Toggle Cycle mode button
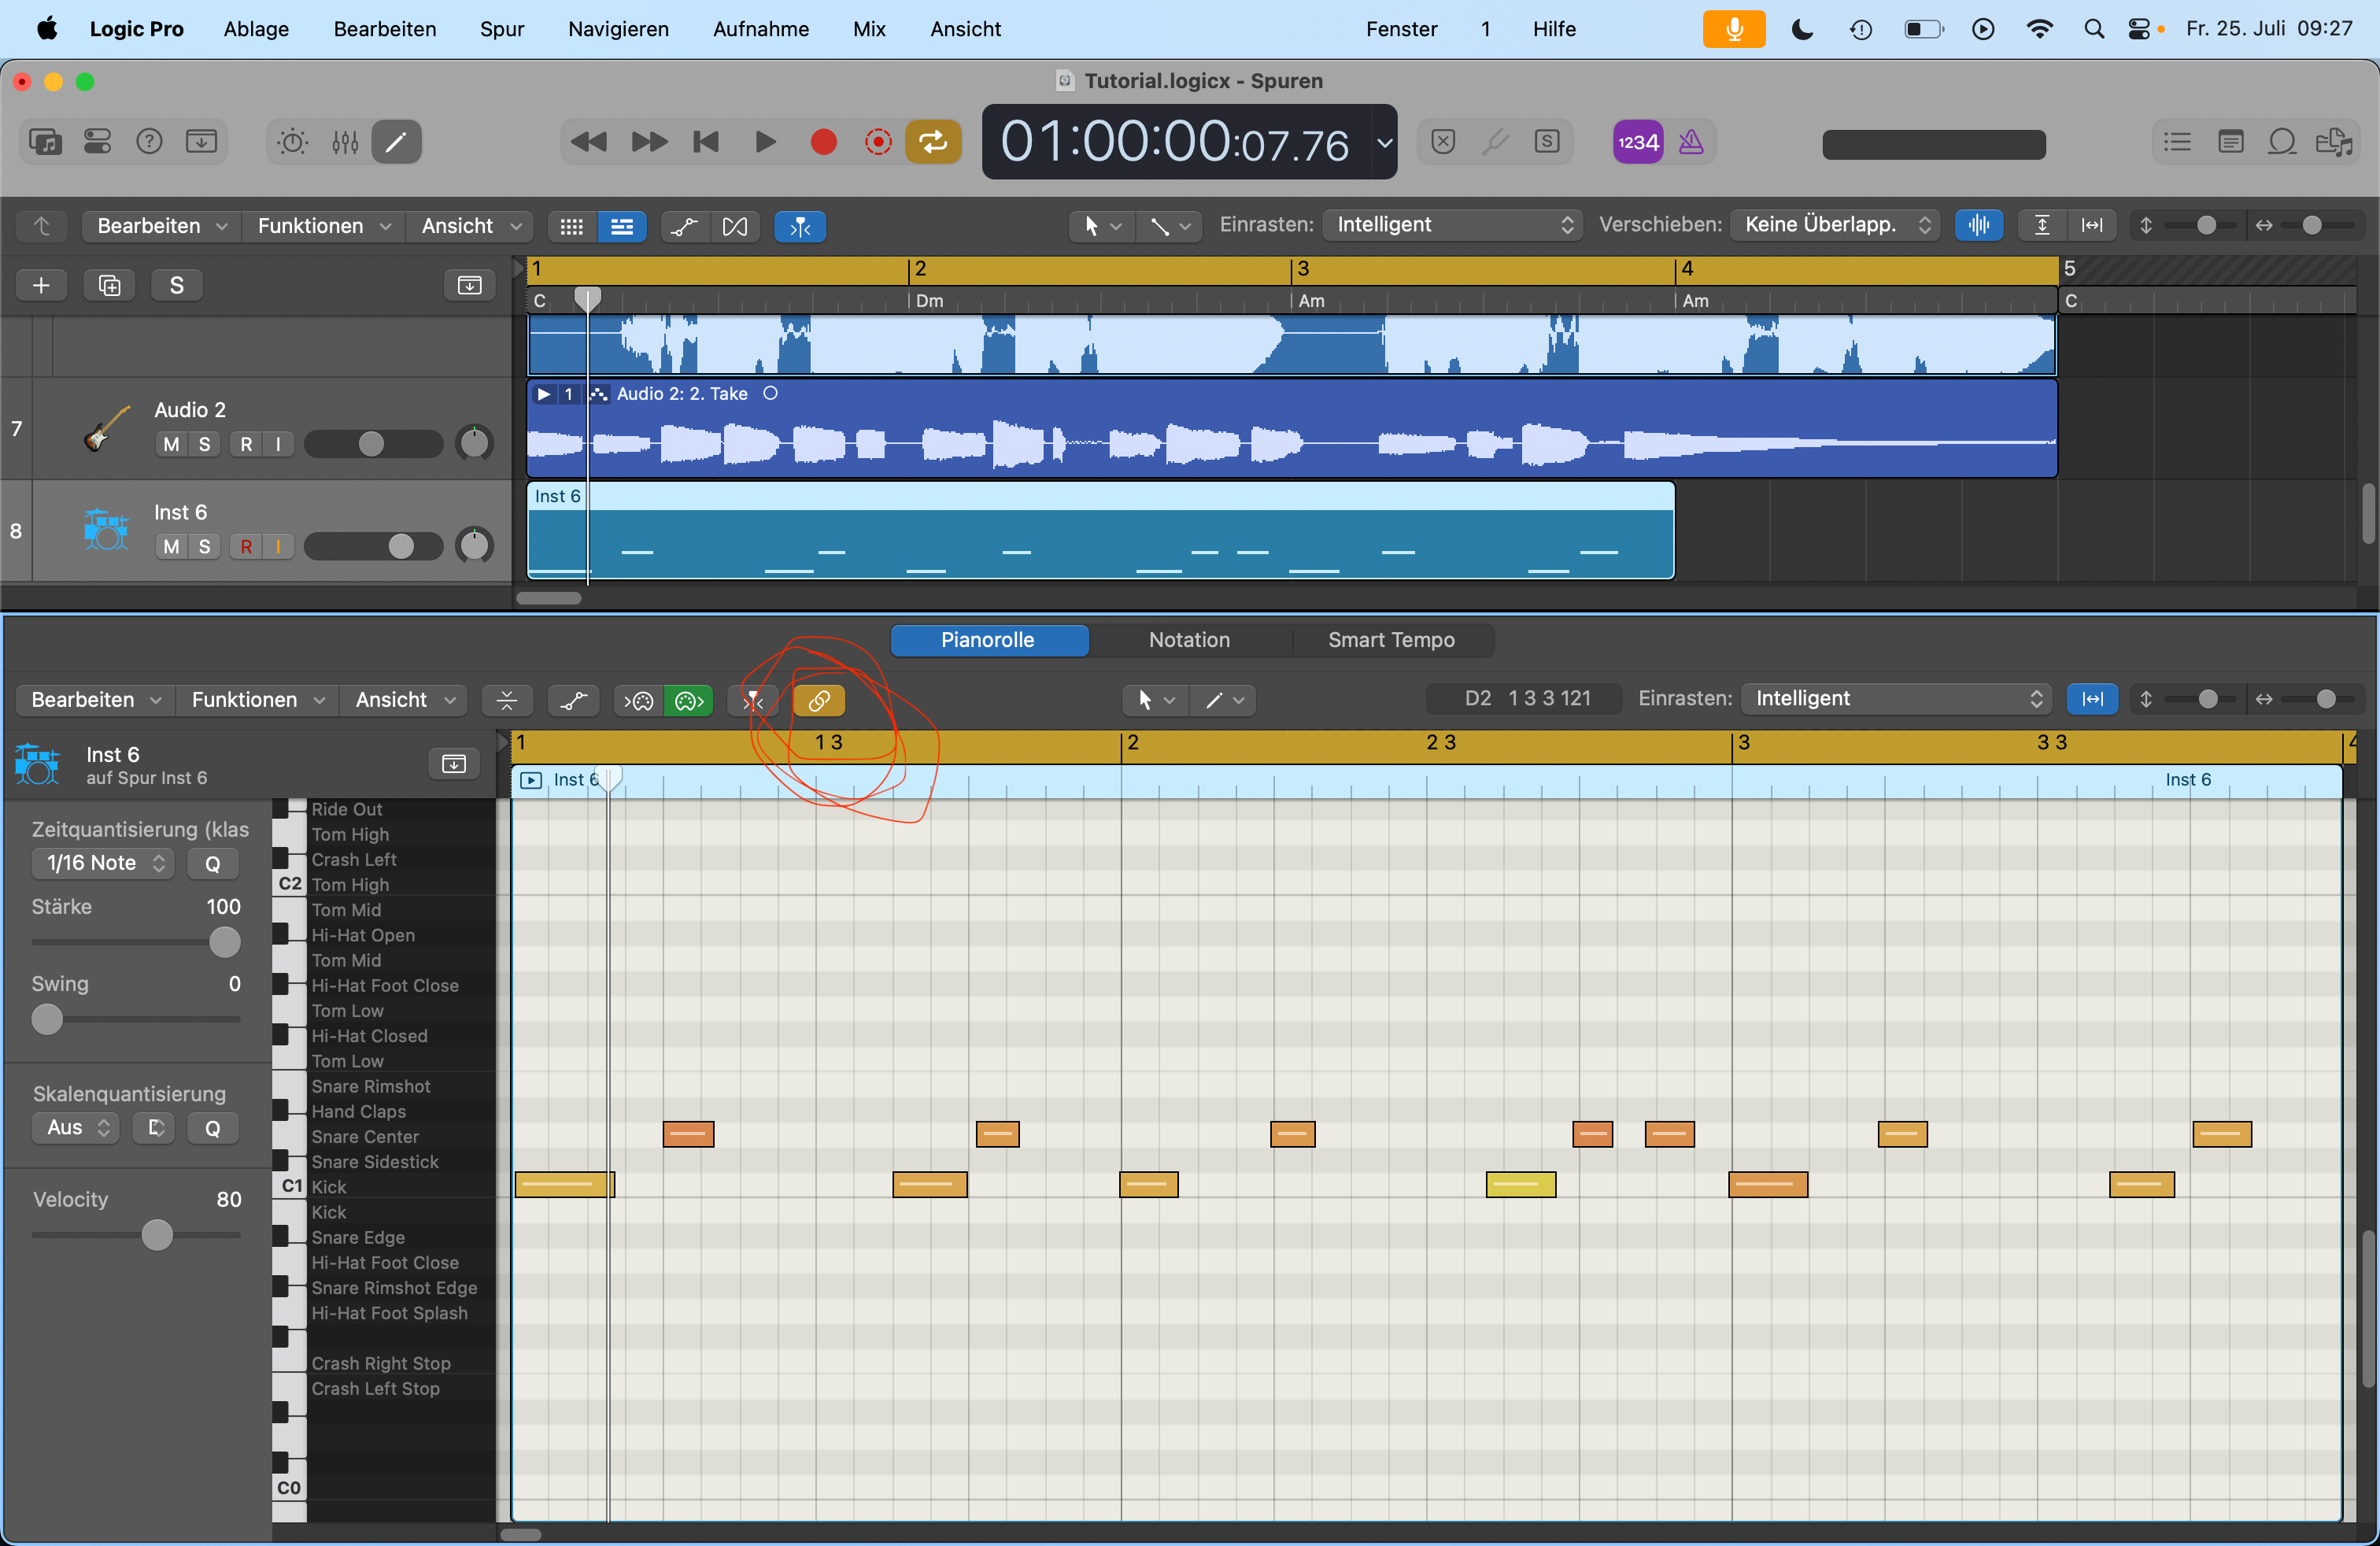Image resolution: width=2380 pixels, height=1546 pixels. [x=933, y=142]
